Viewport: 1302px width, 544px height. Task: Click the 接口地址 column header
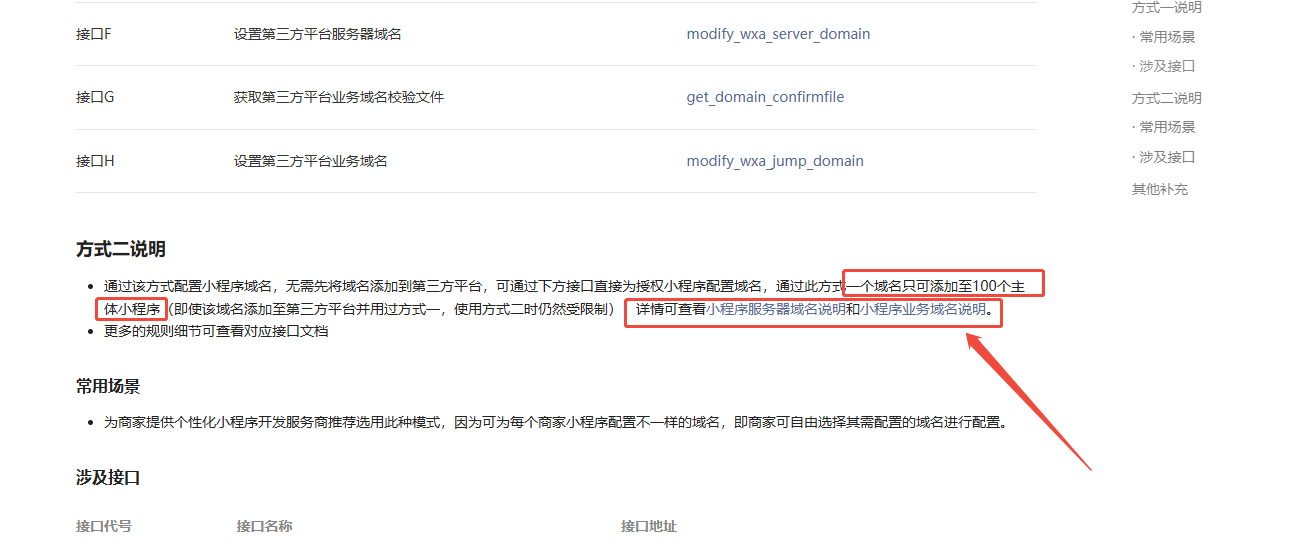click(649, 526)
